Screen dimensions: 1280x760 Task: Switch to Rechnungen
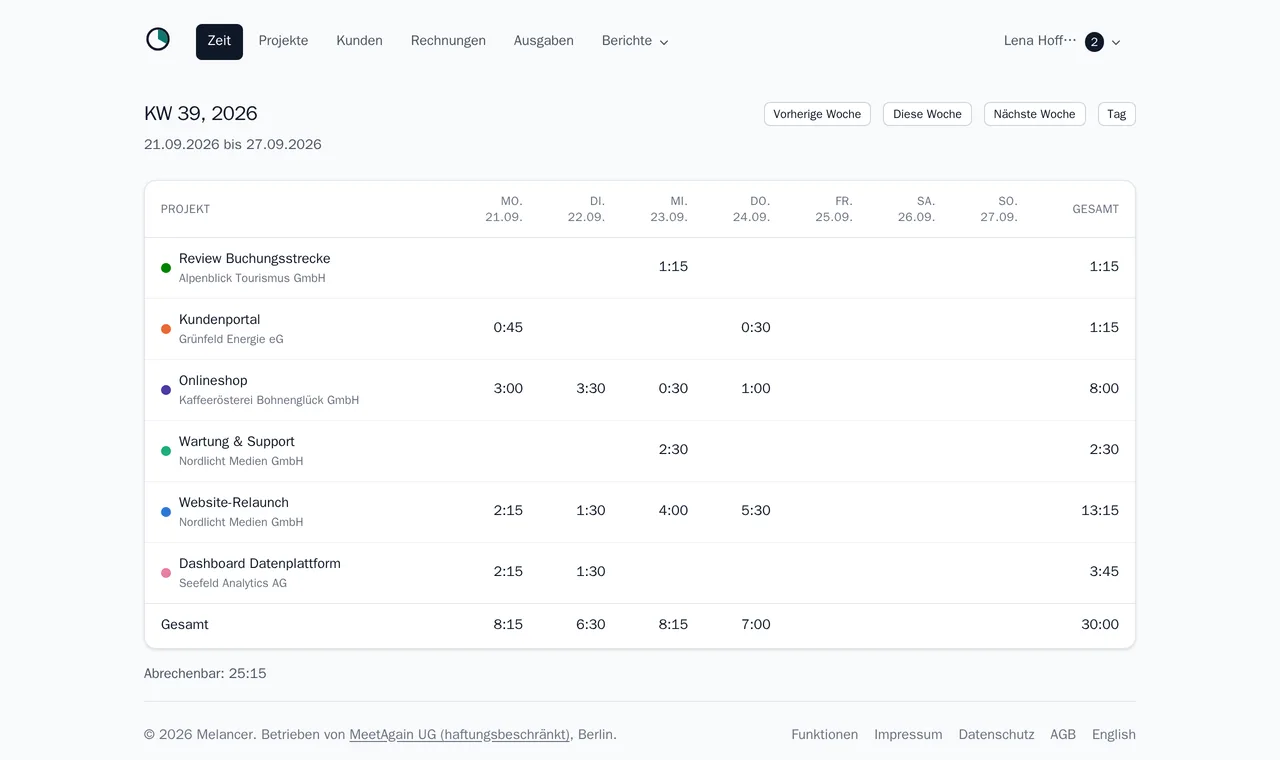click(x=448, y=41)
